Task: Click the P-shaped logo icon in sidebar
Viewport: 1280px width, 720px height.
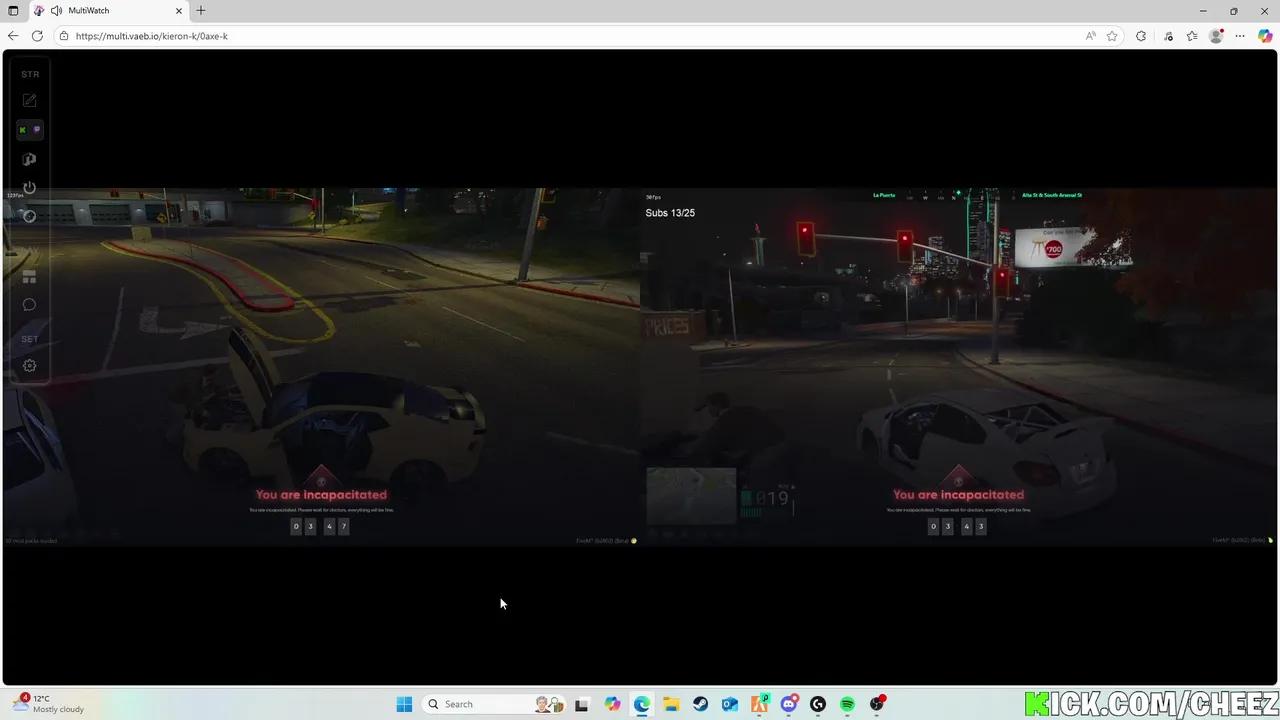Action: [x=30, y=159]
